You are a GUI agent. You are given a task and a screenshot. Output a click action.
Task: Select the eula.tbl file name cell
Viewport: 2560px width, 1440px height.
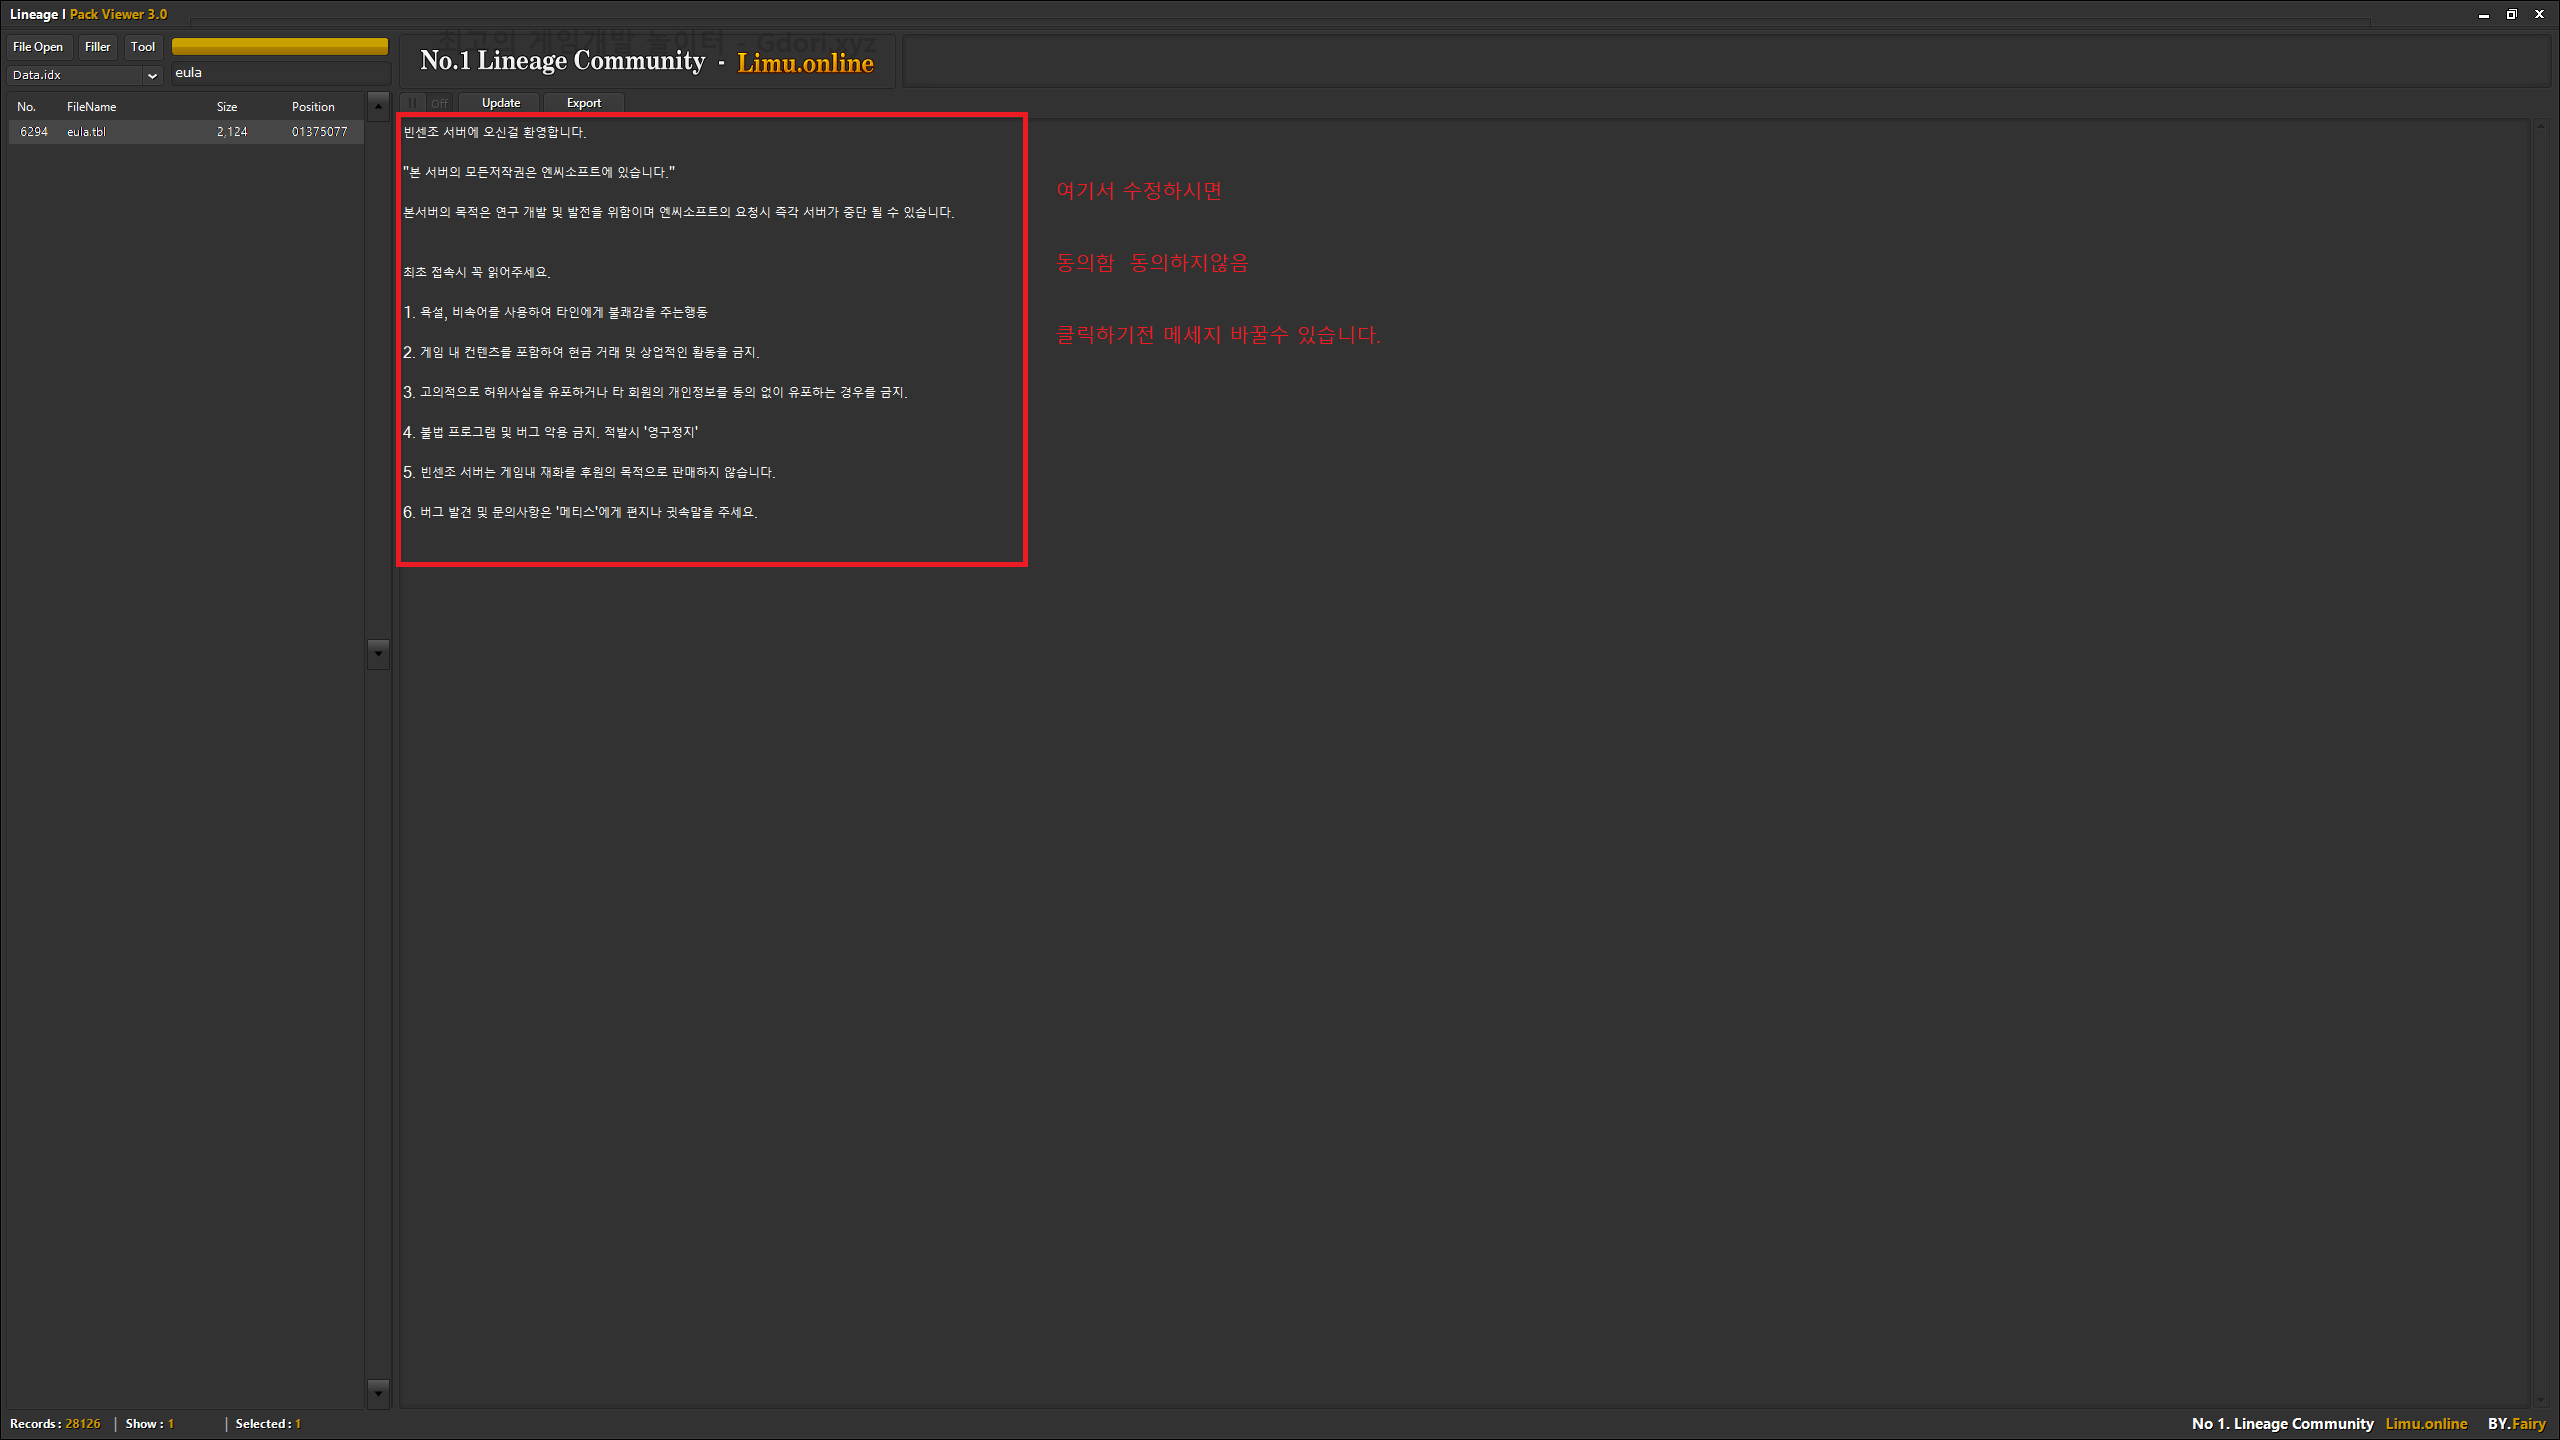coord(86,132)
